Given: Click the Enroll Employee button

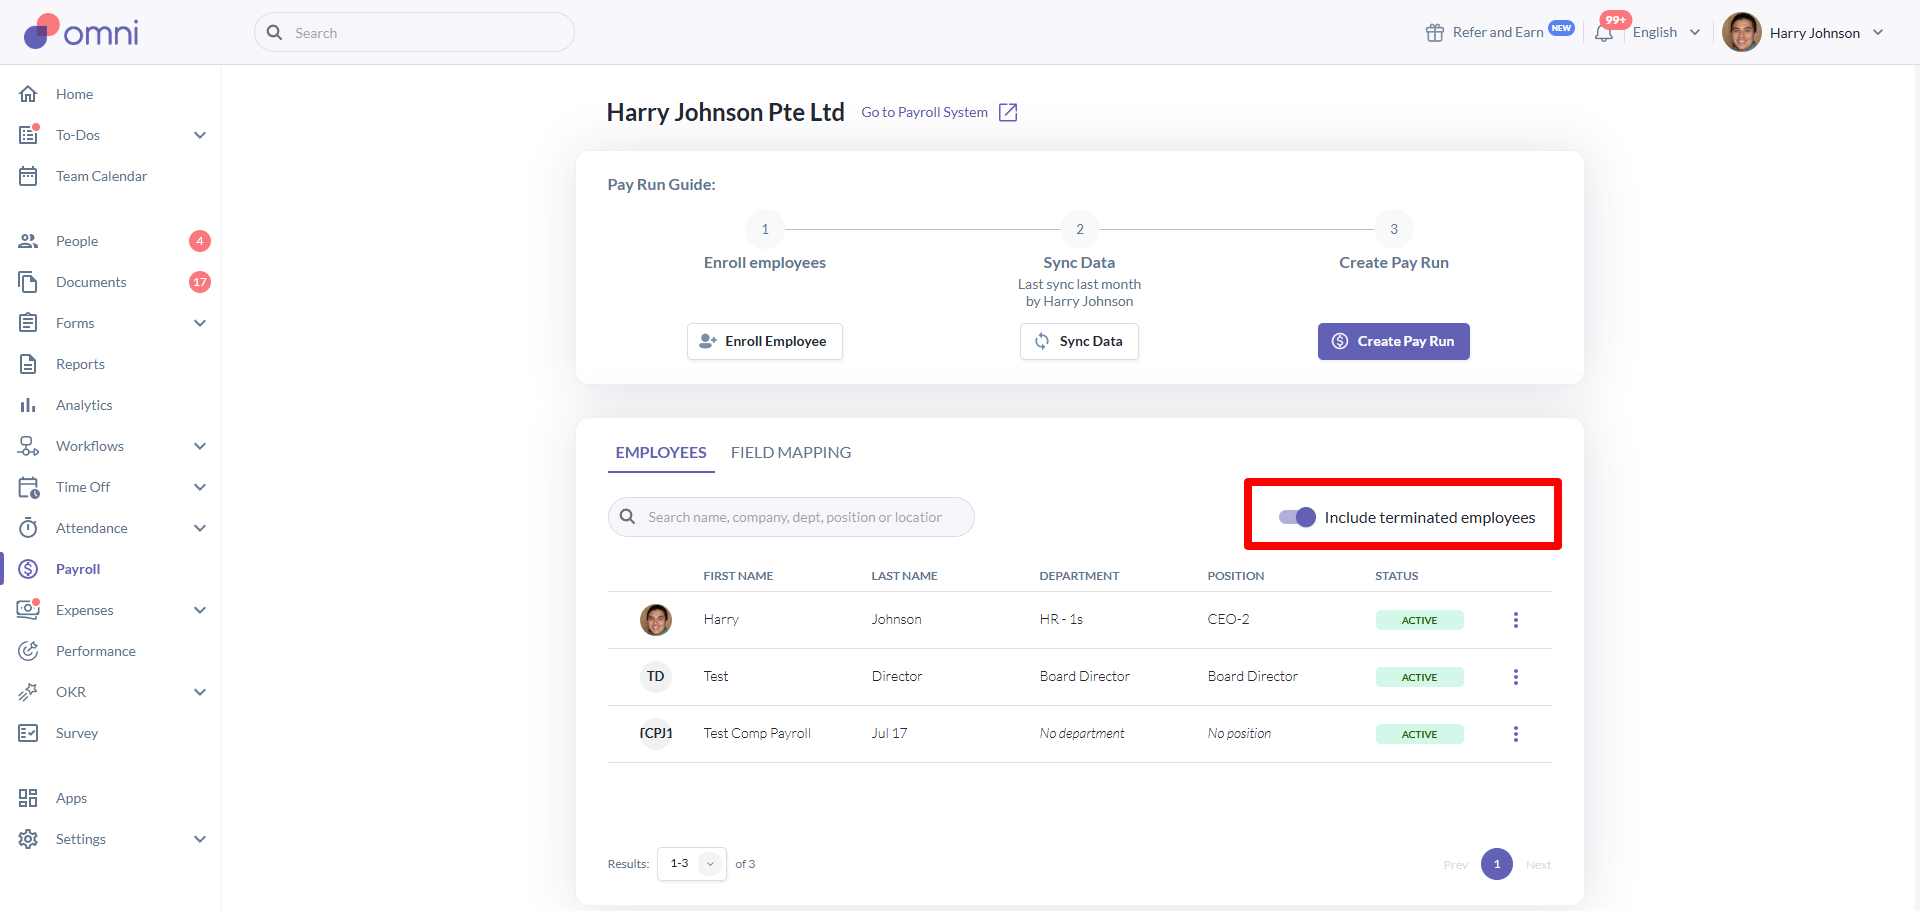Looking at the screenshot, I should point(765,341).
